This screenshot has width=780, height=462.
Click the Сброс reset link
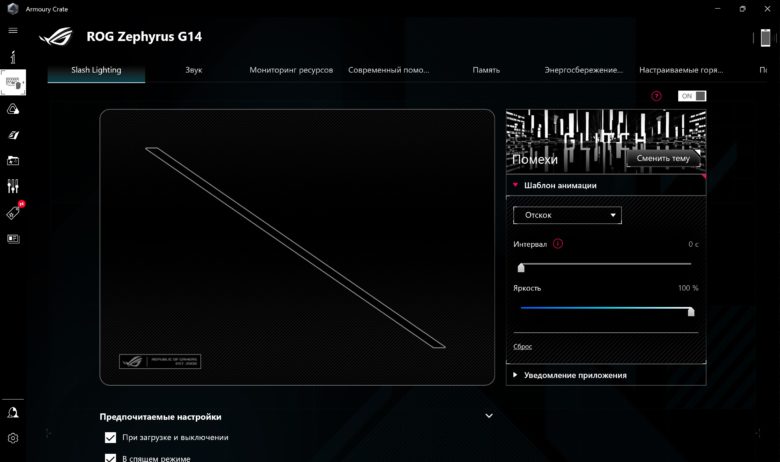pos(522,347)
